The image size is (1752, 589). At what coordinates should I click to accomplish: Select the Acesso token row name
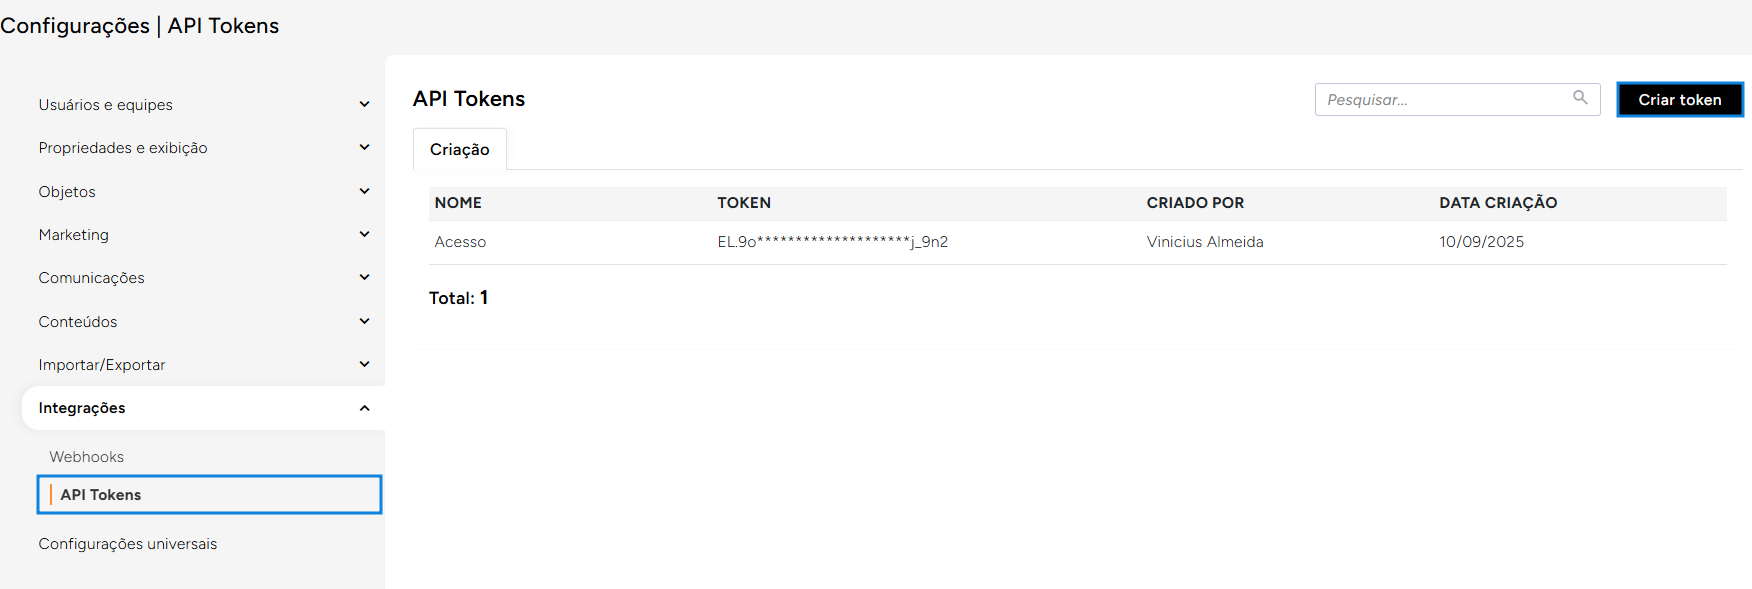(x=460, y=242)
